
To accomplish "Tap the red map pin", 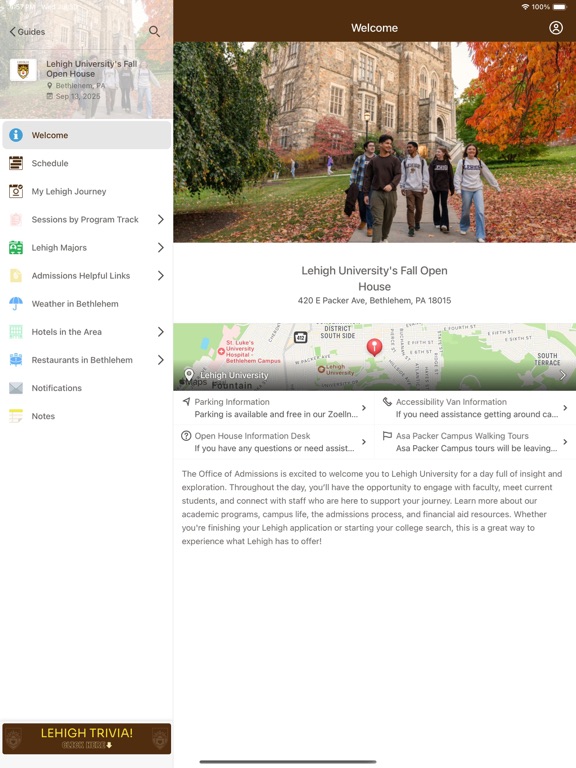I will (374, 346).
